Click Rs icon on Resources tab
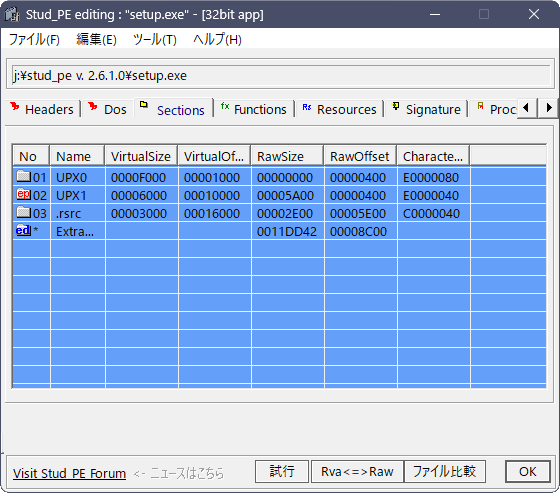 [x=307, y=107]
